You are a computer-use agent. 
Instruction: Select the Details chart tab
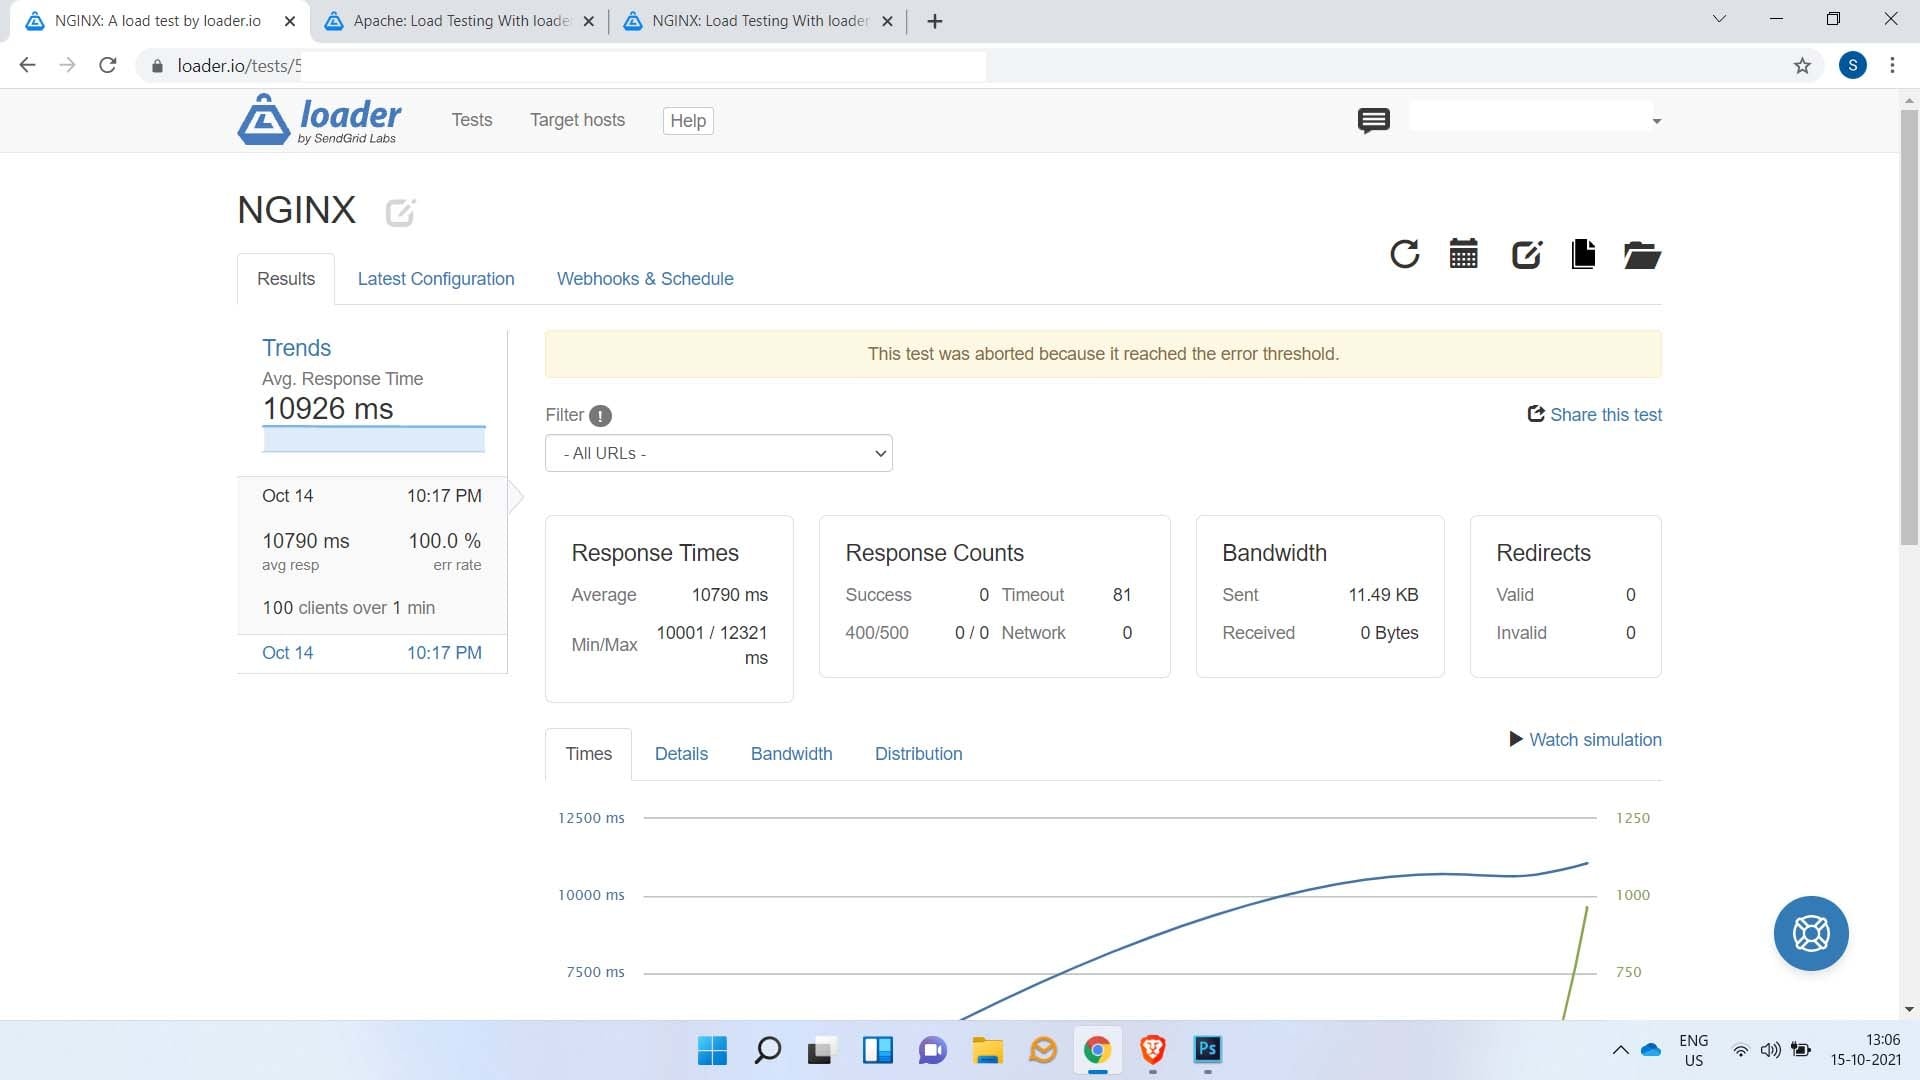(681, 754)
